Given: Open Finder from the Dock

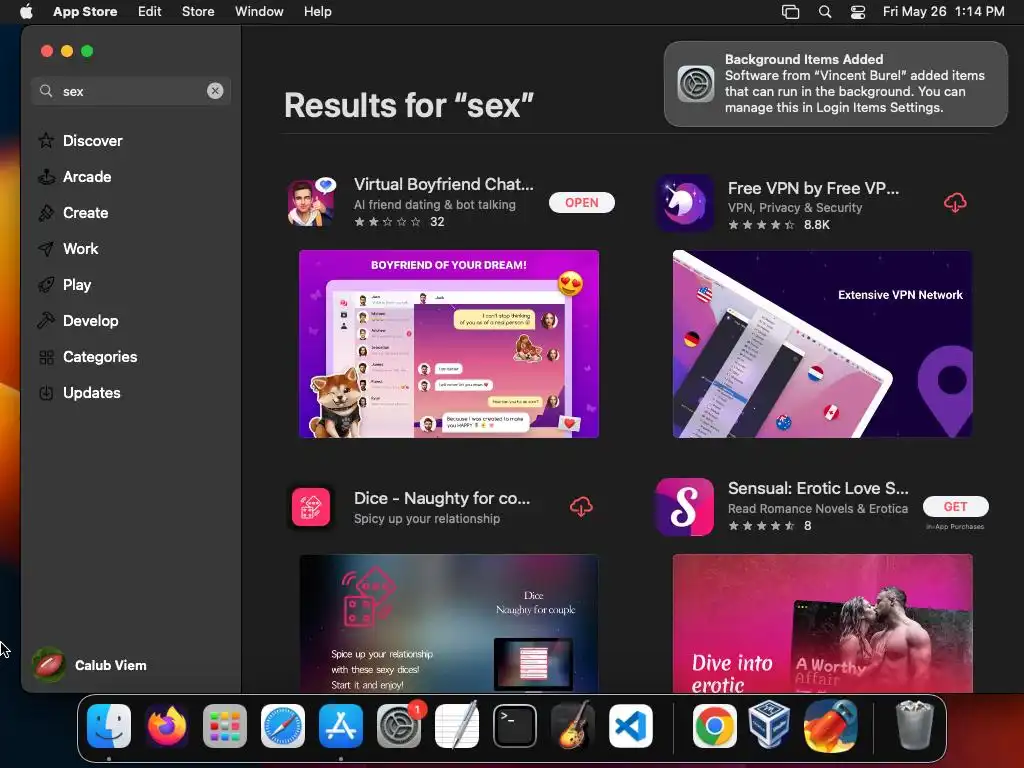Looking at the screenshot, I should [x=108, y=725].
